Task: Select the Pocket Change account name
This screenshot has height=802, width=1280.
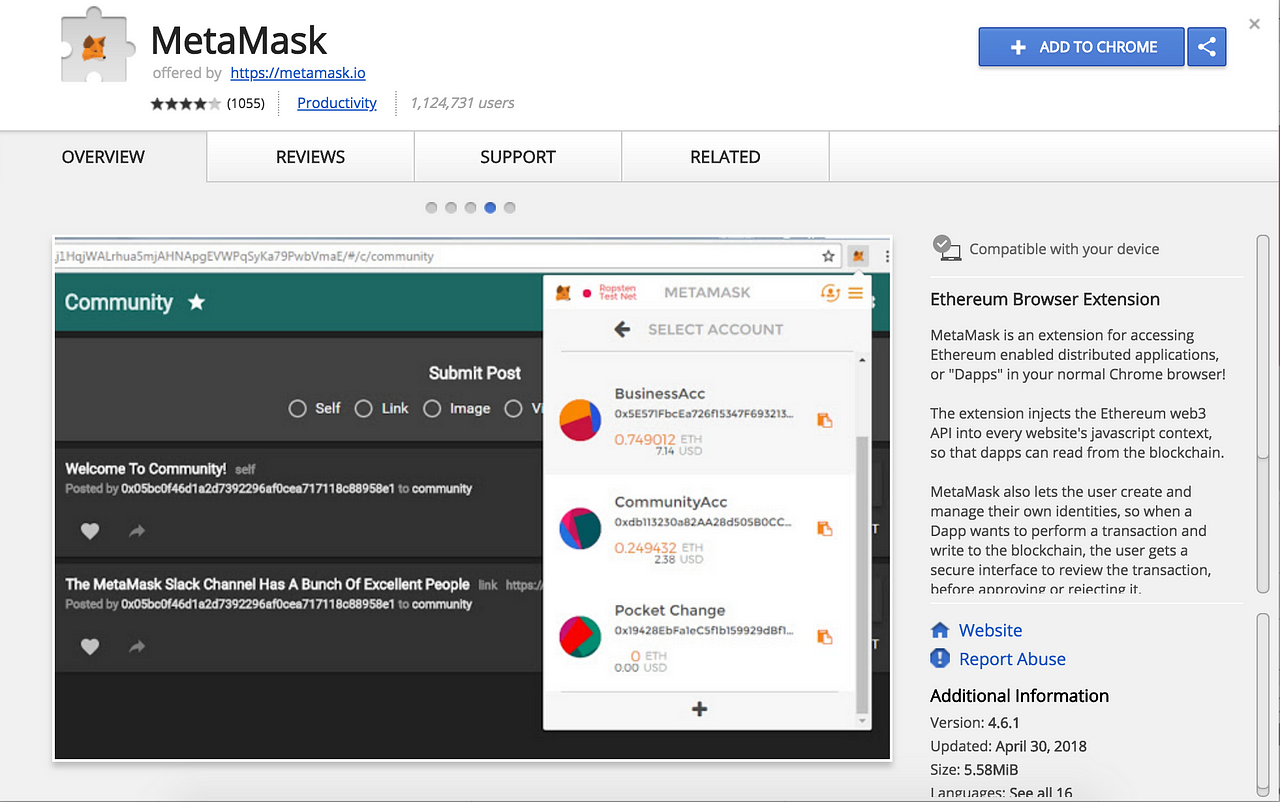Action: point(670,610)
